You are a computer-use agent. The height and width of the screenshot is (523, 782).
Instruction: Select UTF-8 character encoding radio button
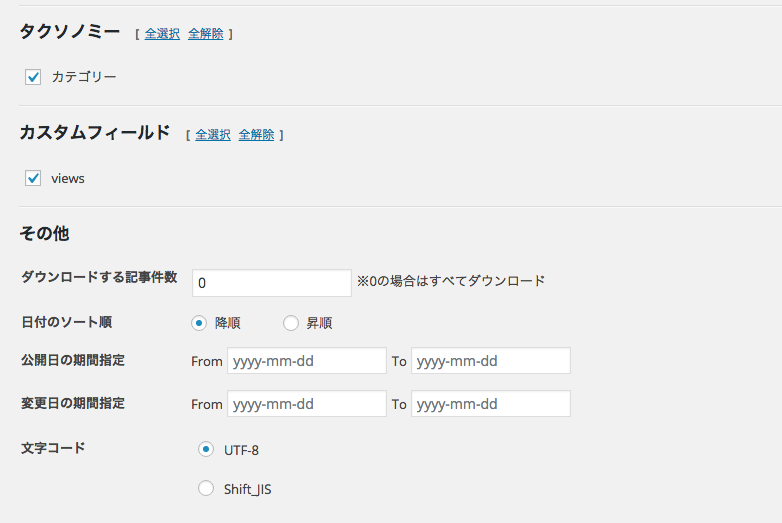(206, 449)
